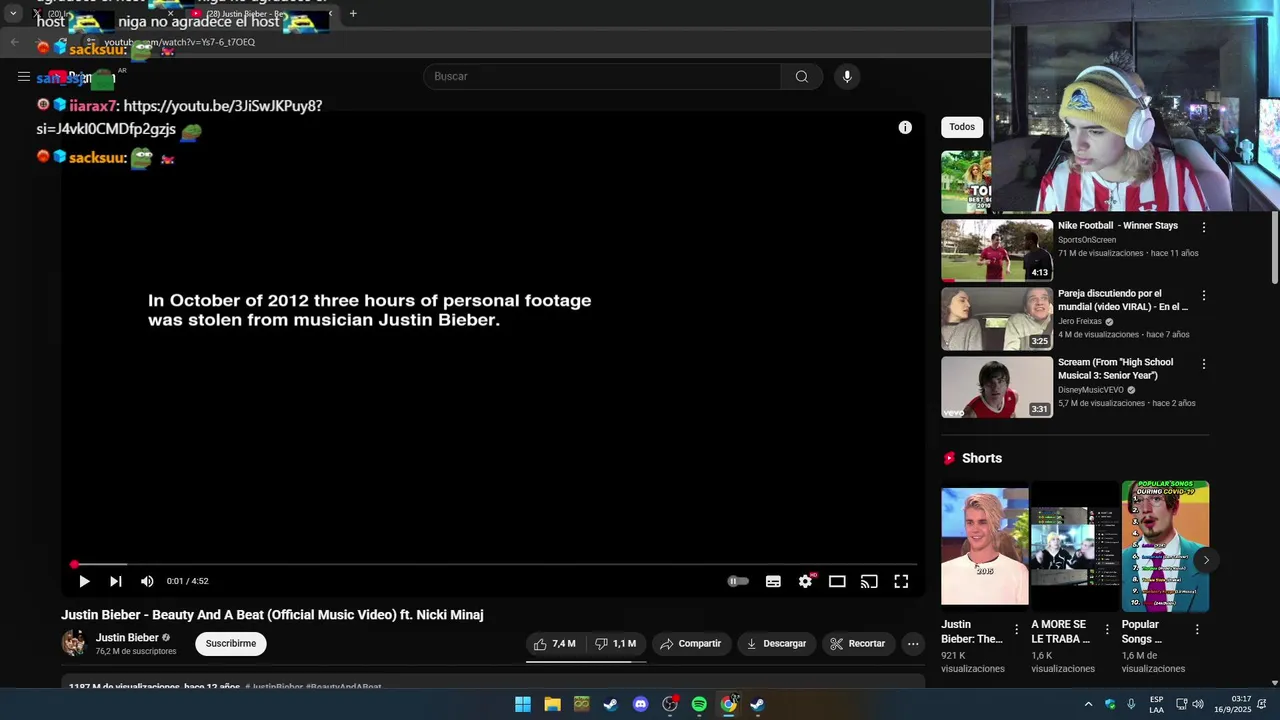1280x720 pixels.
Task: Open Discord from the taskbar
Action: [641, 705]
